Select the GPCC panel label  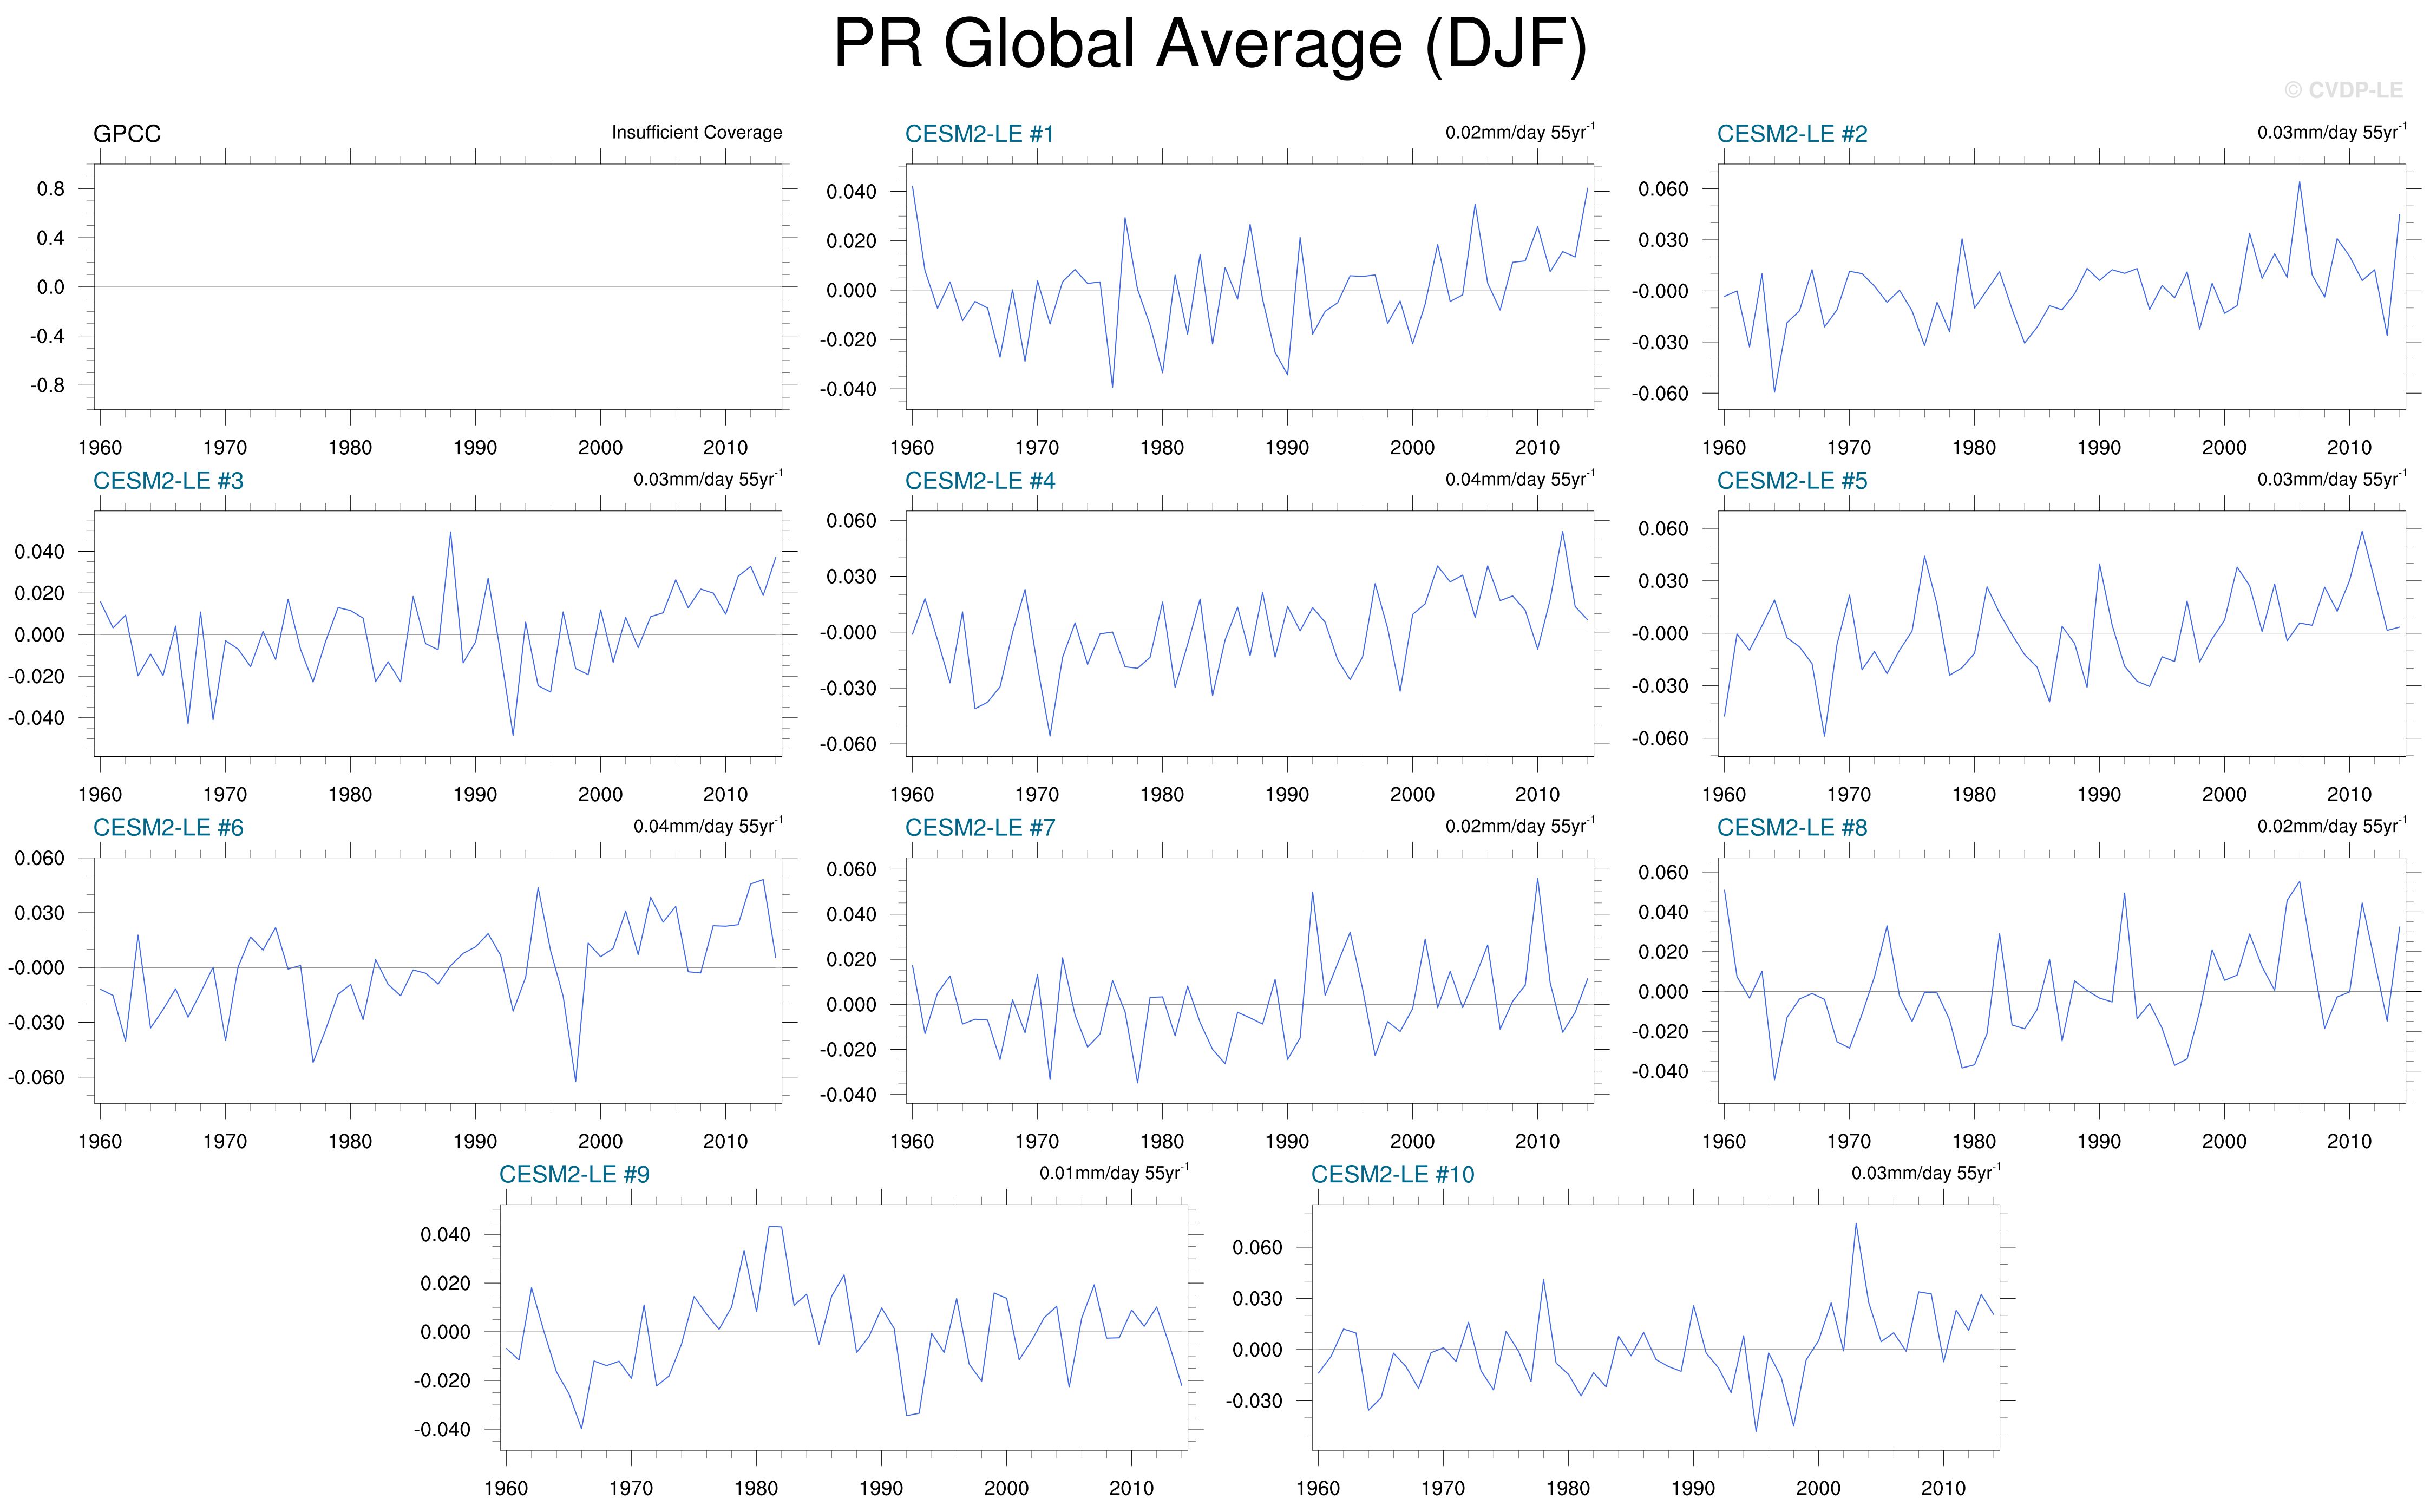tap(127, 134)
